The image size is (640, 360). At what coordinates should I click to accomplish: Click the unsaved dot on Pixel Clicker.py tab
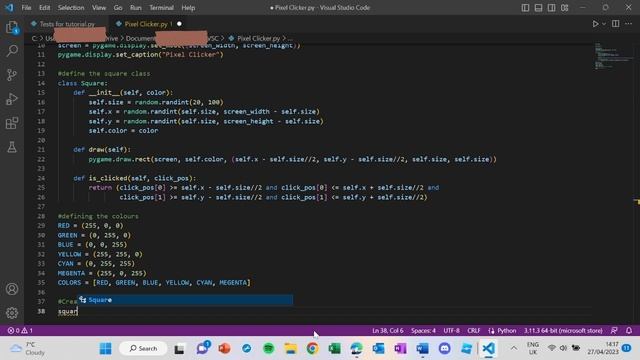[x=179, y=24]
